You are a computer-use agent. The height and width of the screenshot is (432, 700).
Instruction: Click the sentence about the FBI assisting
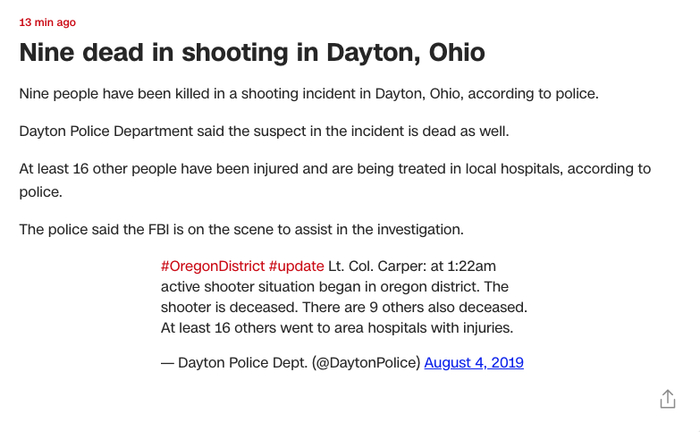pos(241,229)
